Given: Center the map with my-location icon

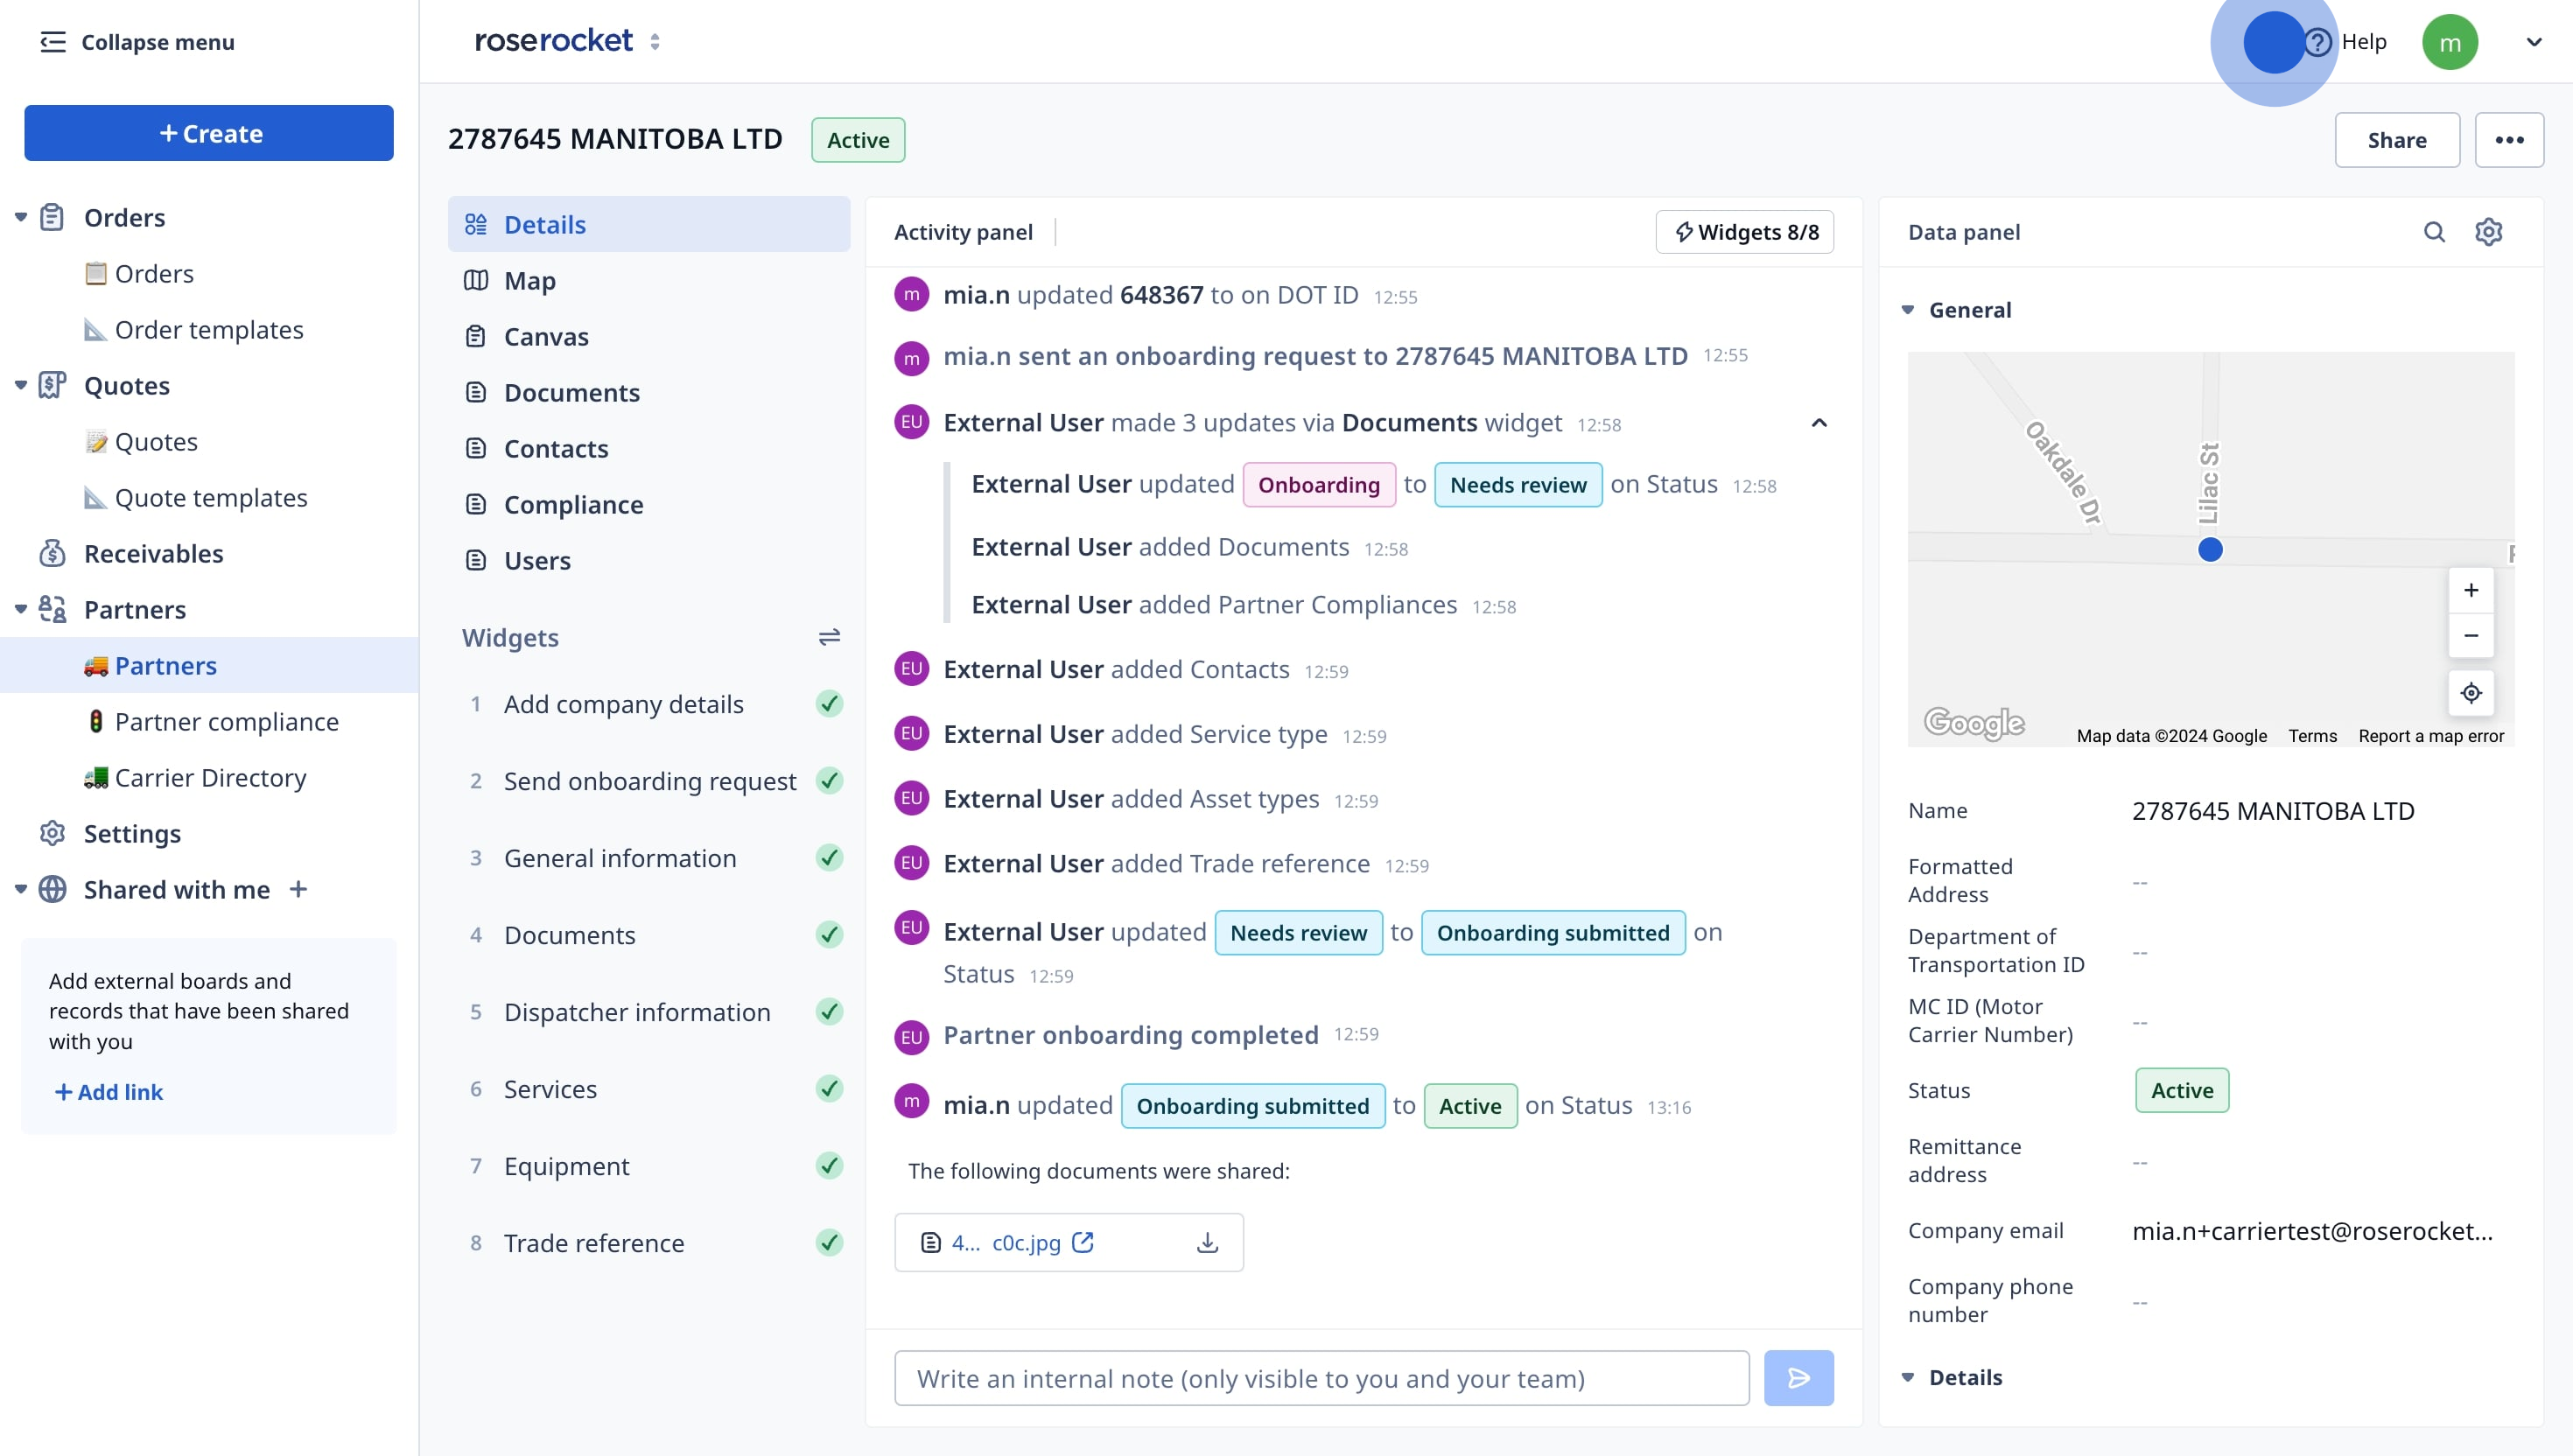Looking at the screenshot, I should point(2470,693).
